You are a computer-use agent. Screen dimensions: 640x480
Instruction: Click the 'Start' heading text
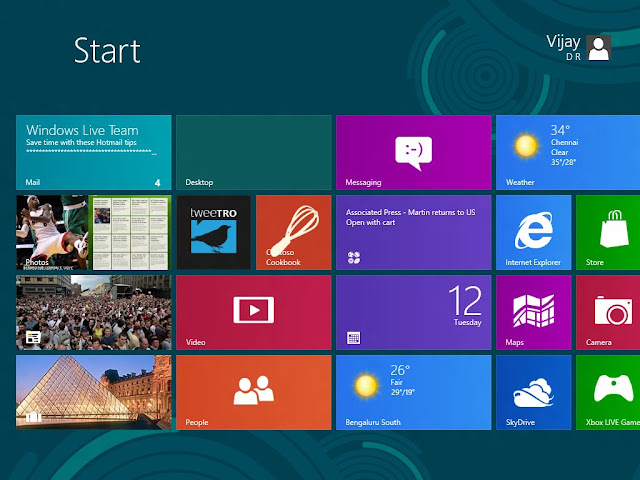pos(107,51)
